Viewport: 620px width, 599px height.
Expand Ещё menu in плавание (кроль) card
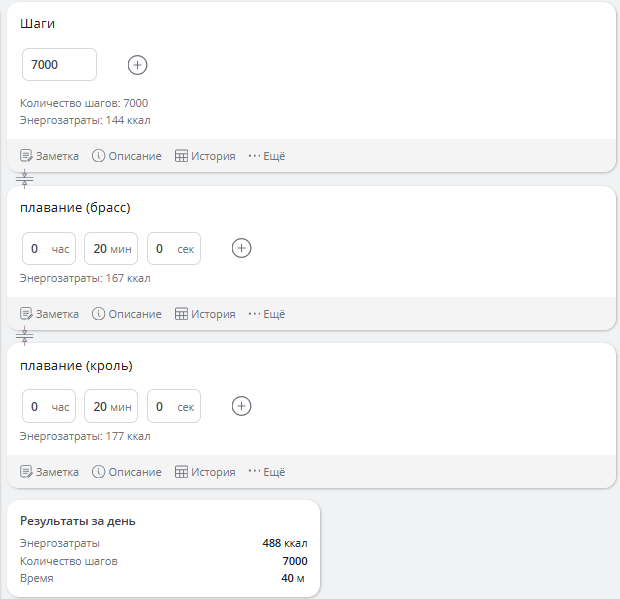tap(267, 472)
